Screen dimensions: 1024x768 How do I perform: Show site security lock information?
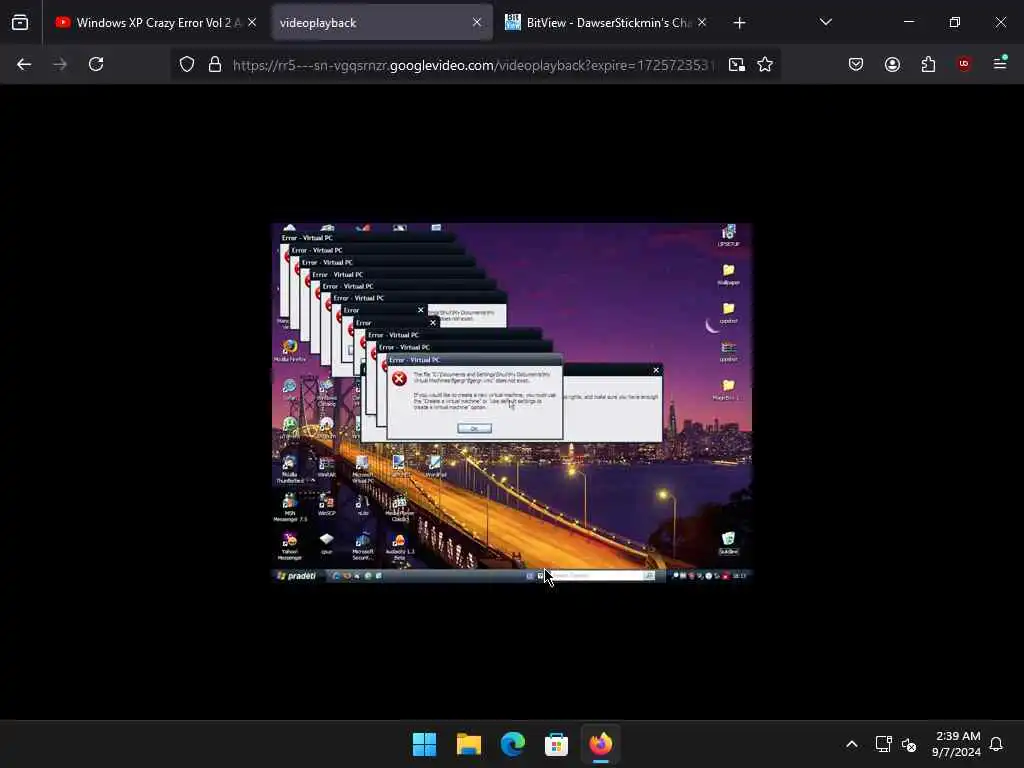[214, 64]
